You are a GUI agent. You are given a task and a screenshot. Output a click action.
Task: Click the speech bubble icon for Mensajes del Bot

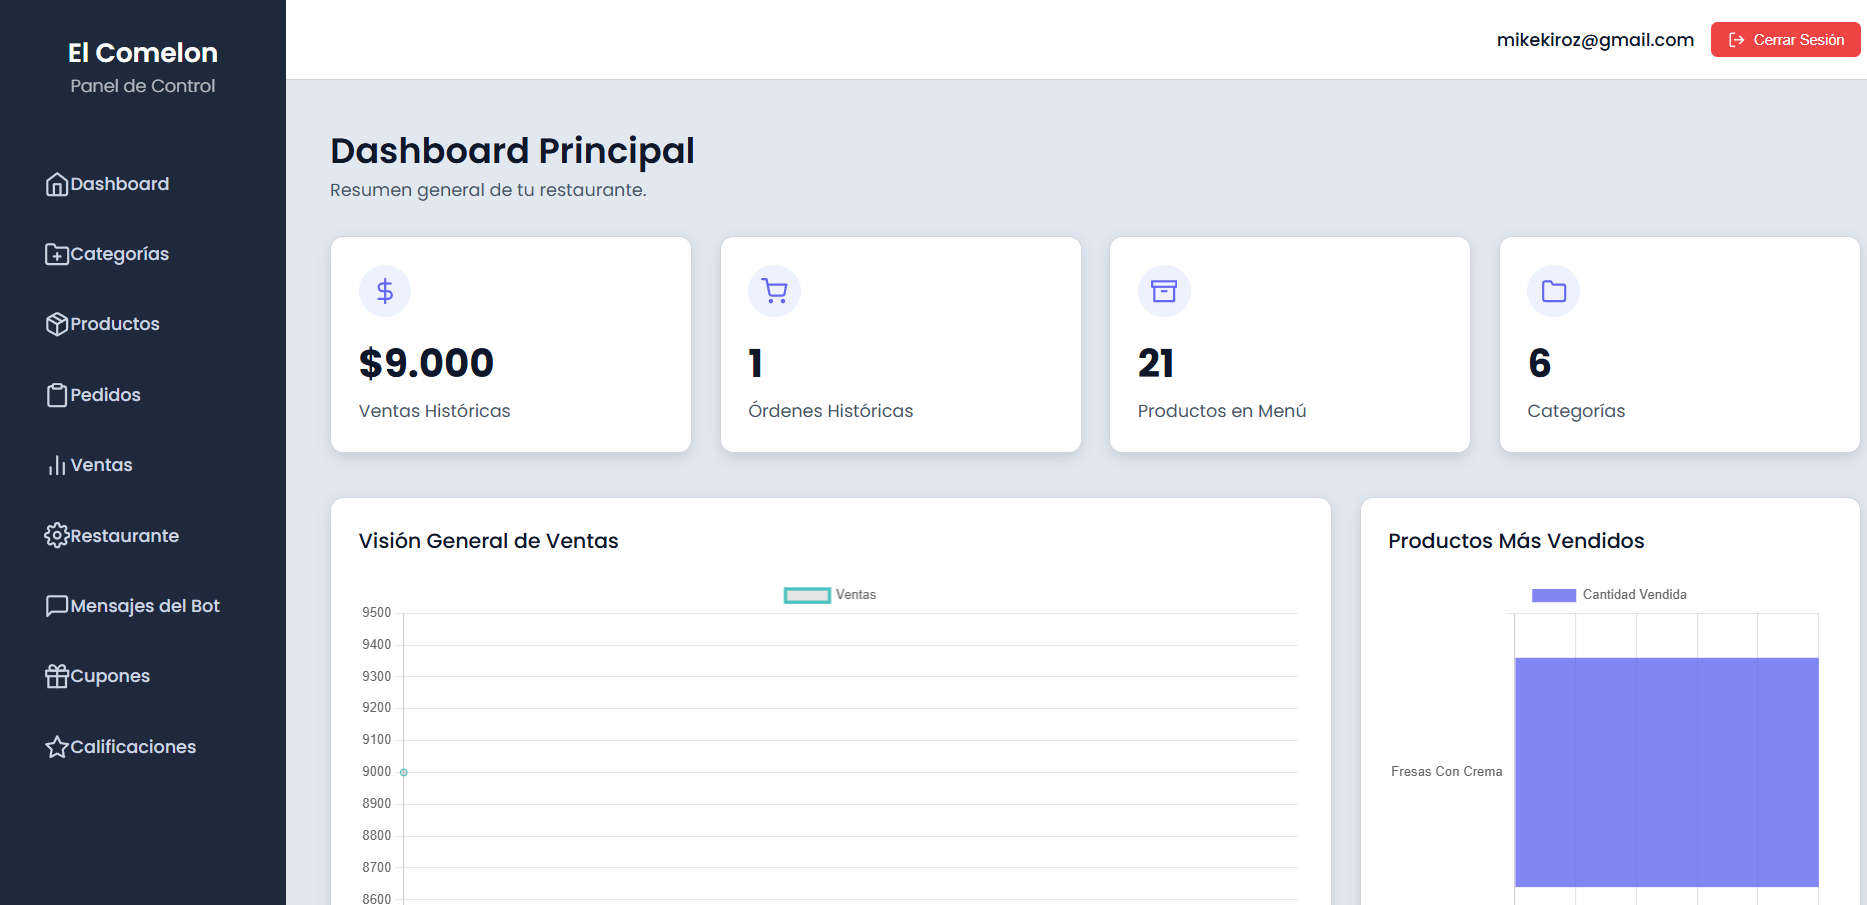coord(57,606)
